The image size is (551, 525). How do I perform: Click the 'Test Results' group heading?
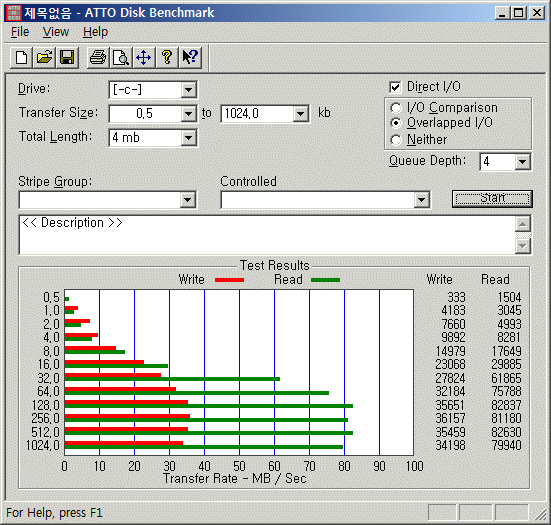tap(274, 265)
